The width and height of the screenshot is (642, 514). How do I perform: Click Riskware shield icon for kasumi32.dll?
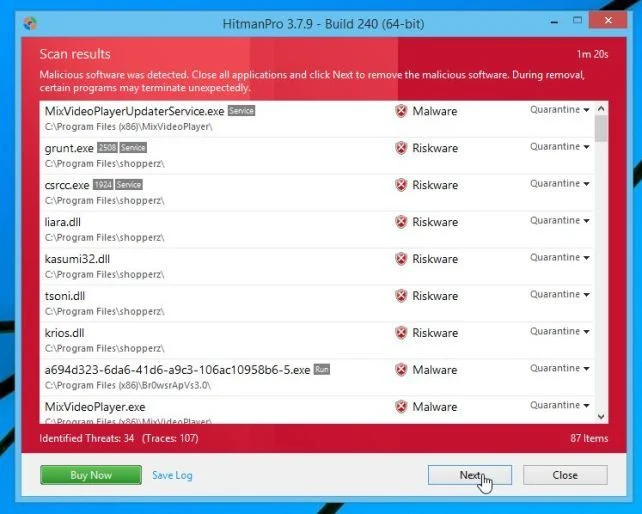[x=401, y=258]
